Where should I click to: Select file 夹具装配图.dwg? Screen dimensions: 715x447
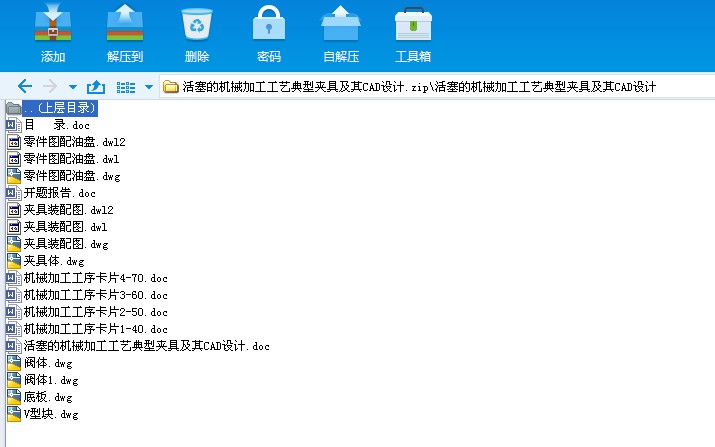click(x=66, y=244)
